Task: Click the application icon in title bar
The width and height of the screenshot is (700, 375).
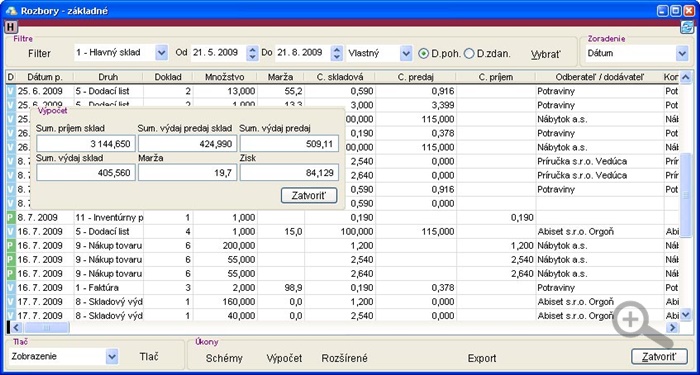Action: coord(11,10)
